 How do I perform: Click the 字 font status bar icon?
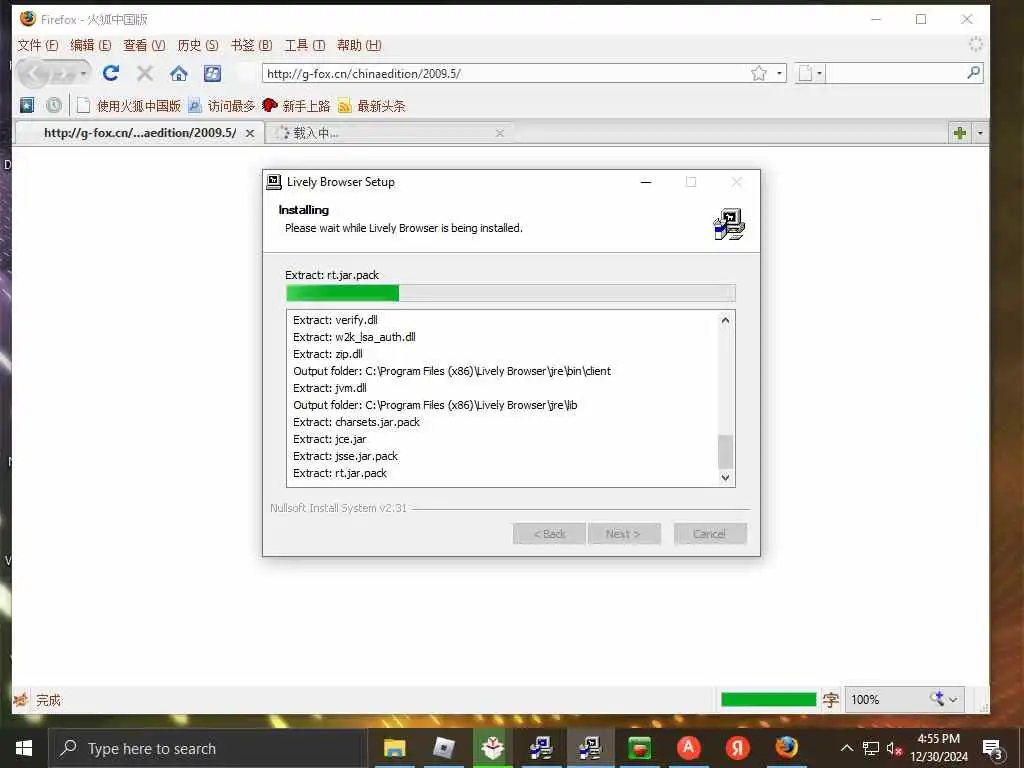(x=830, y=700)
